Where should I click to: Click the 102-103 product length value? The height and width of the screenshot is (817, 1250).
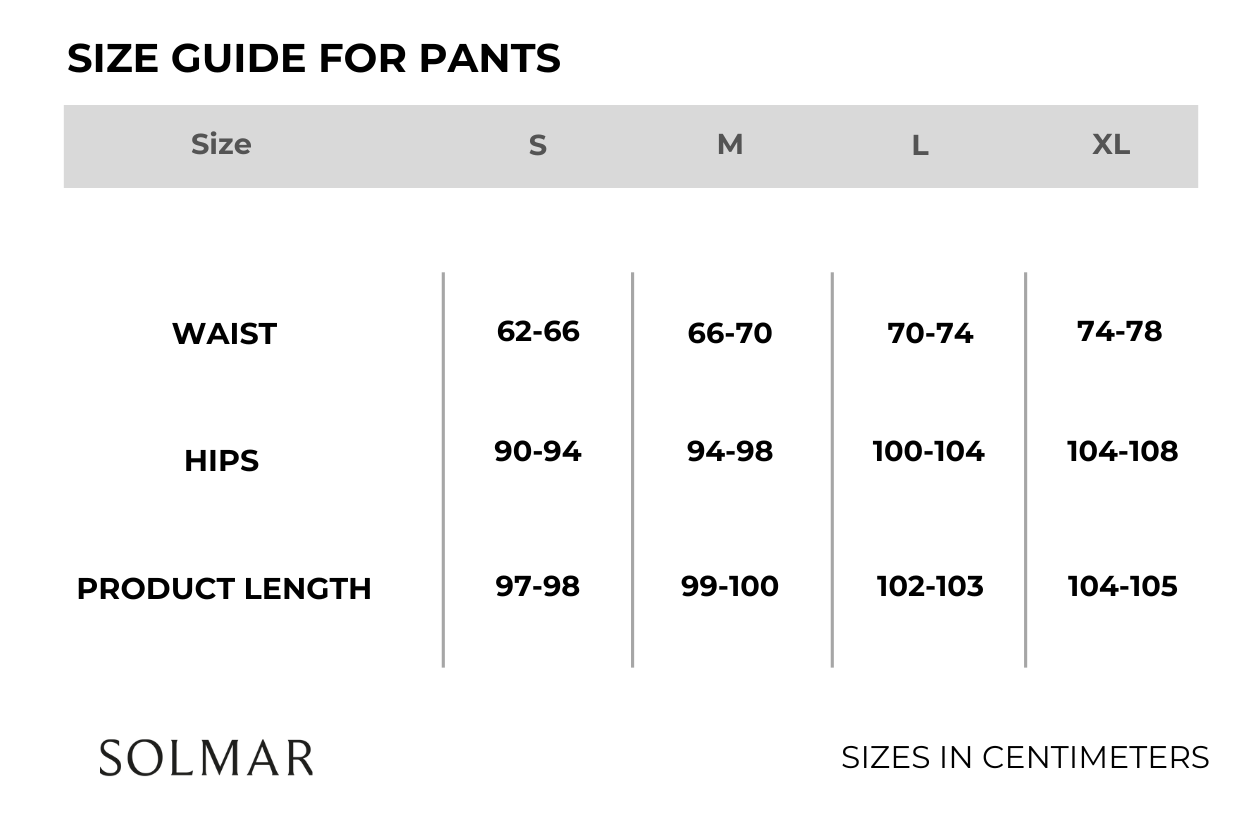point(930,586)
